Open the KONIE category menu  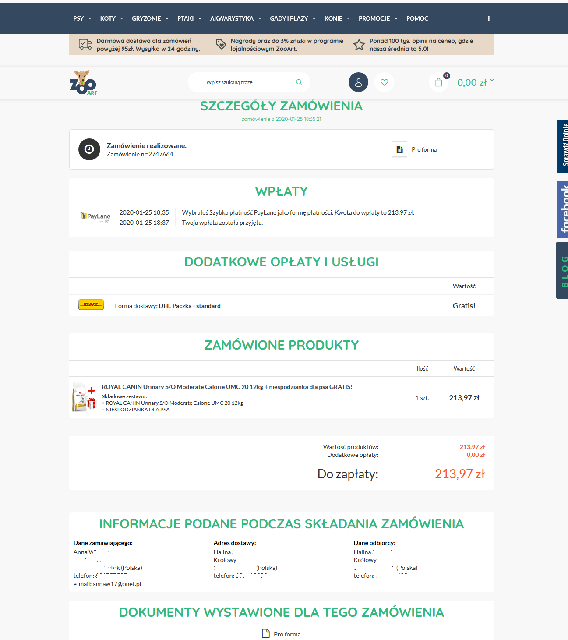click(x=333, y=18)
